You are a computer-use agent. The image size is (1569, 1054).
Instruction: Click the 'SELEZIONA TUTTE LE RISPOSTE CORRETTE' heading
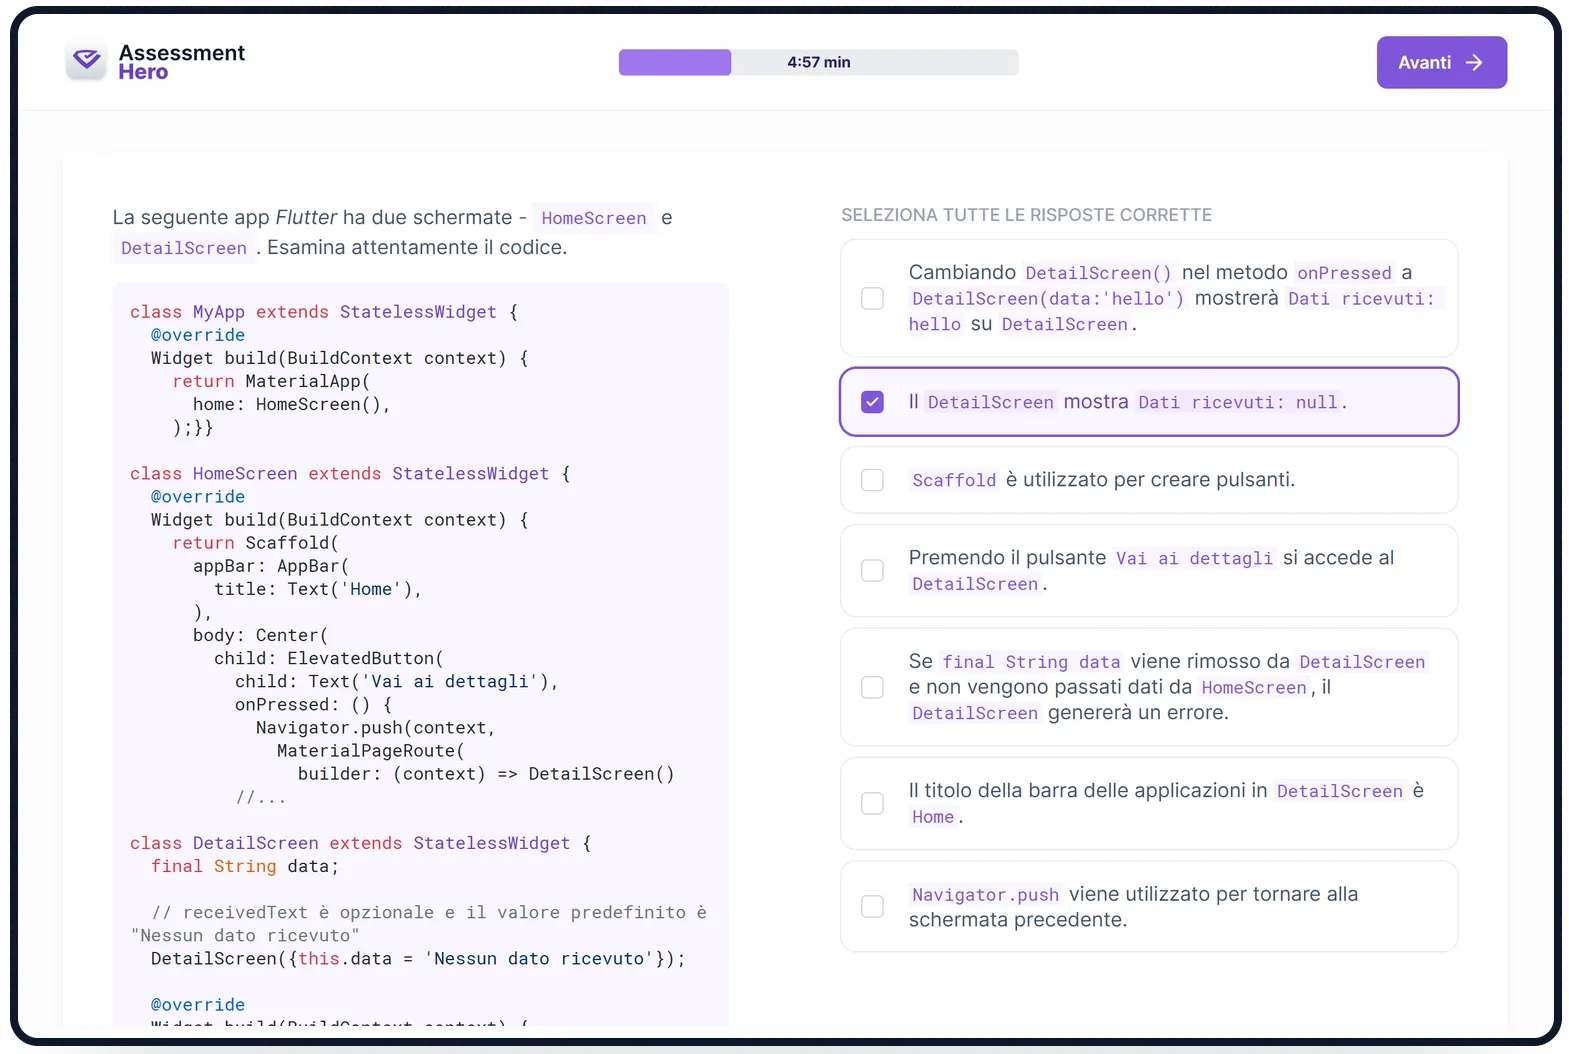coord(1026,215)
